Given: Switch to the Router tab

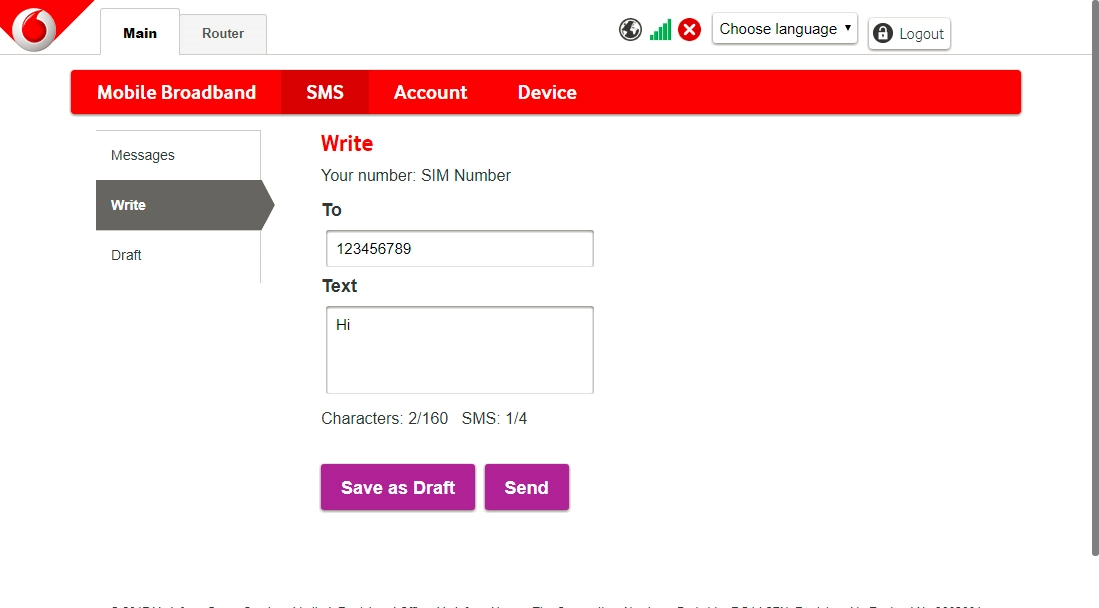Looking at the screenshot, I should [x=223, y=33].
